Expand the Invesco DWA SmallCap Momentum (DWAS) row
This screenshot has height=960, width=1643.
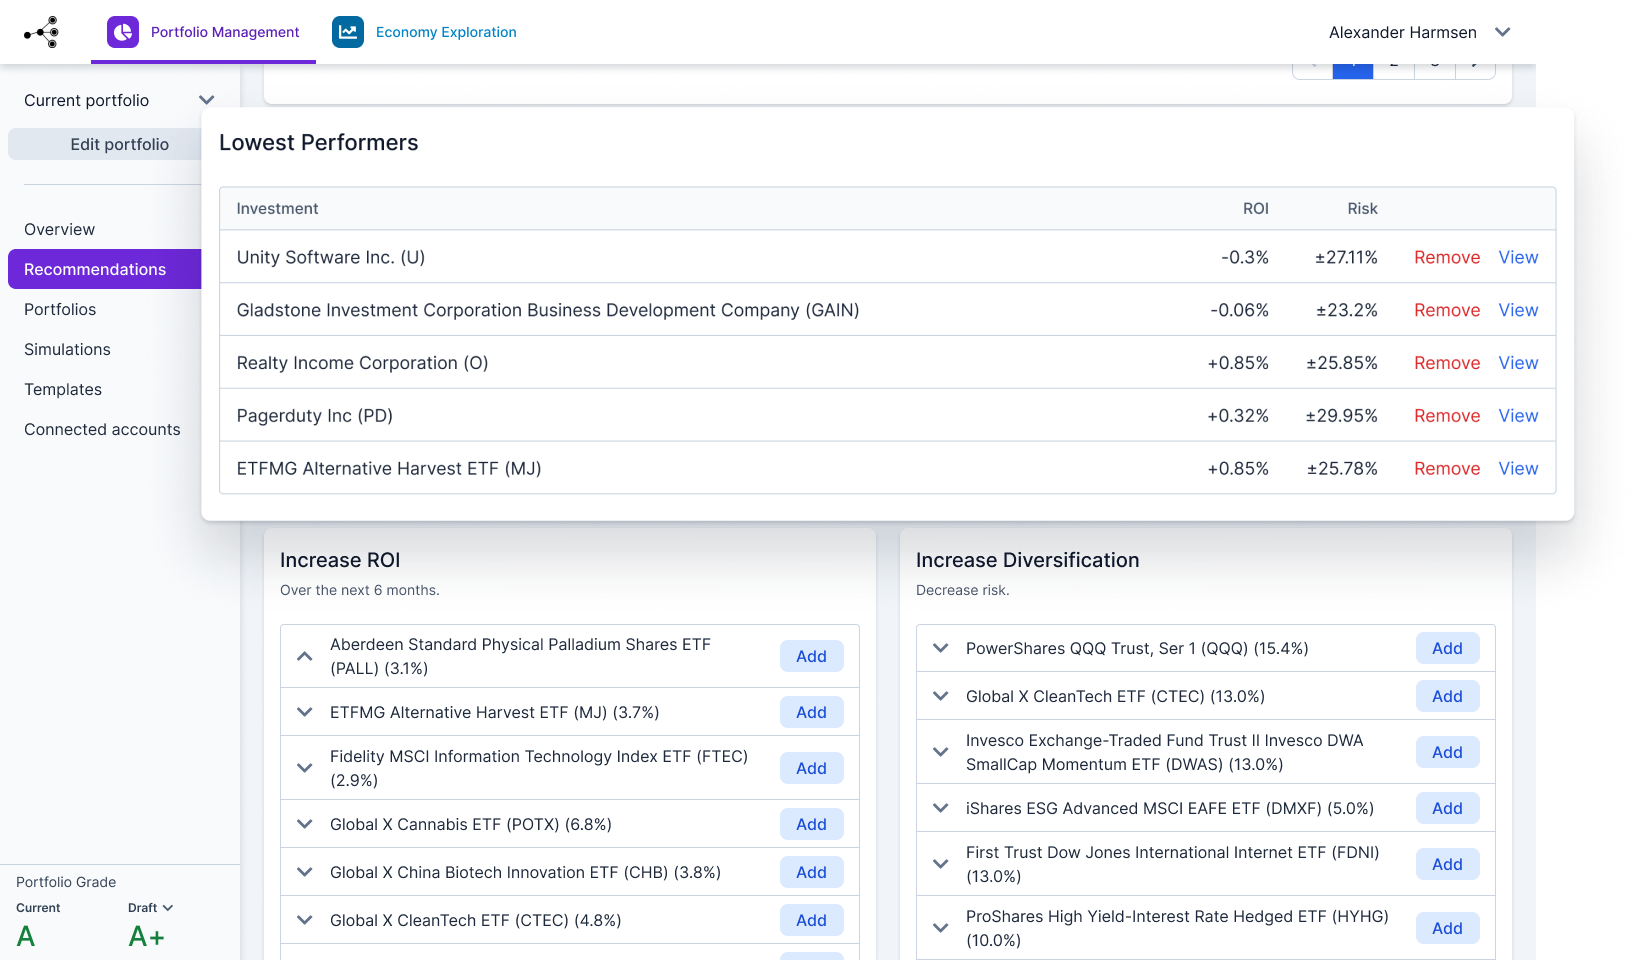click(x=941, y=752)
